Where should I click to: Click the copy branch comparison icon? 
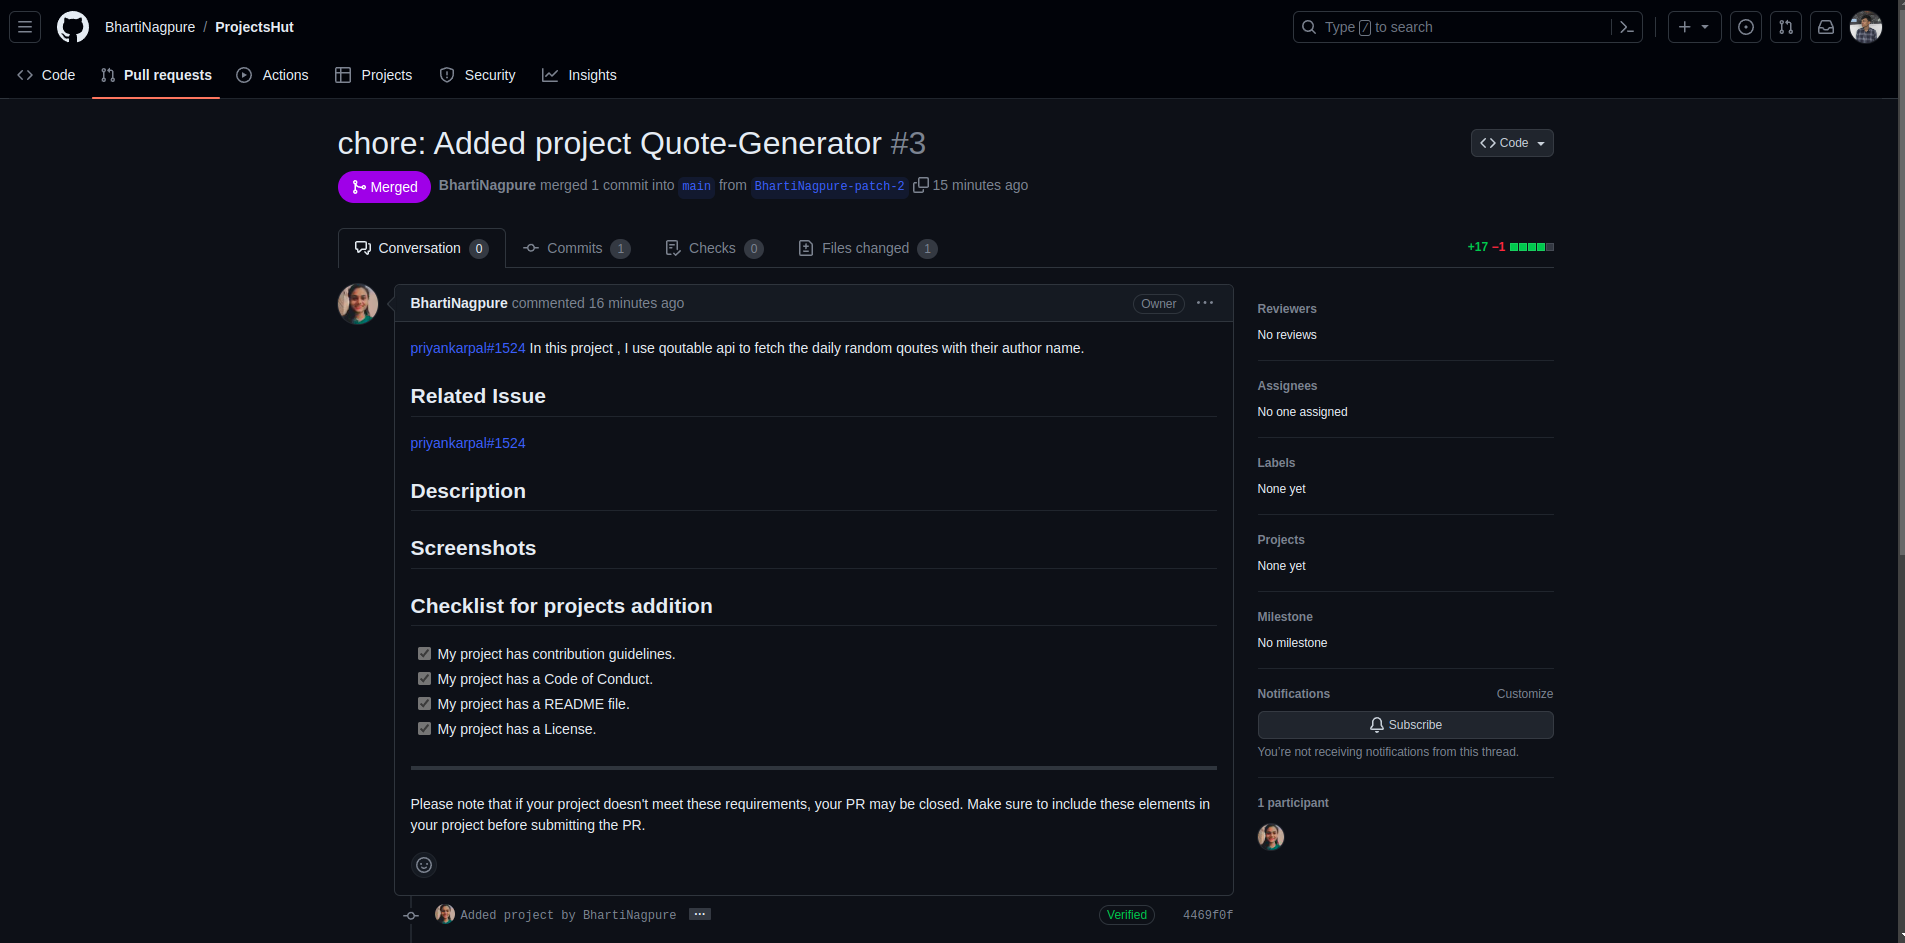click(x=919, y=185)
